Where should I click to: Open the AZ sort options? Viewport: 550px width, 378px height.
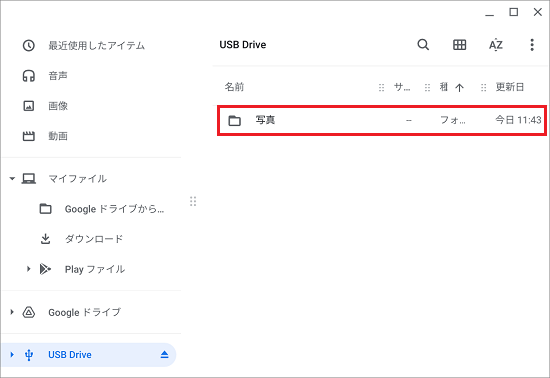point(496,45)
